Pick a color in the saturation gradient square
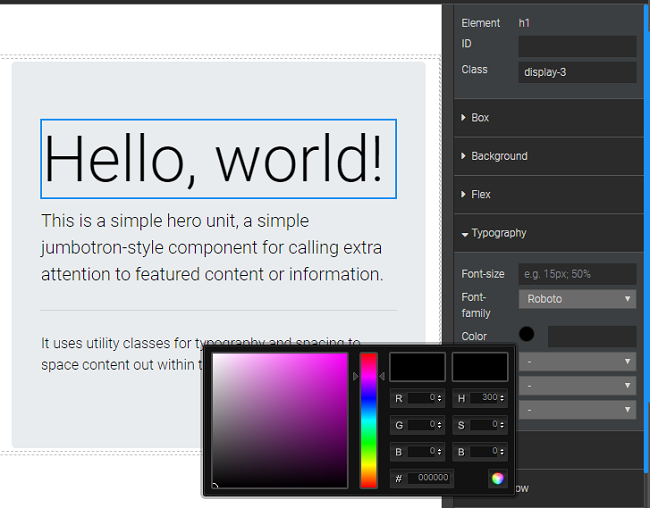 pos(280,420)
